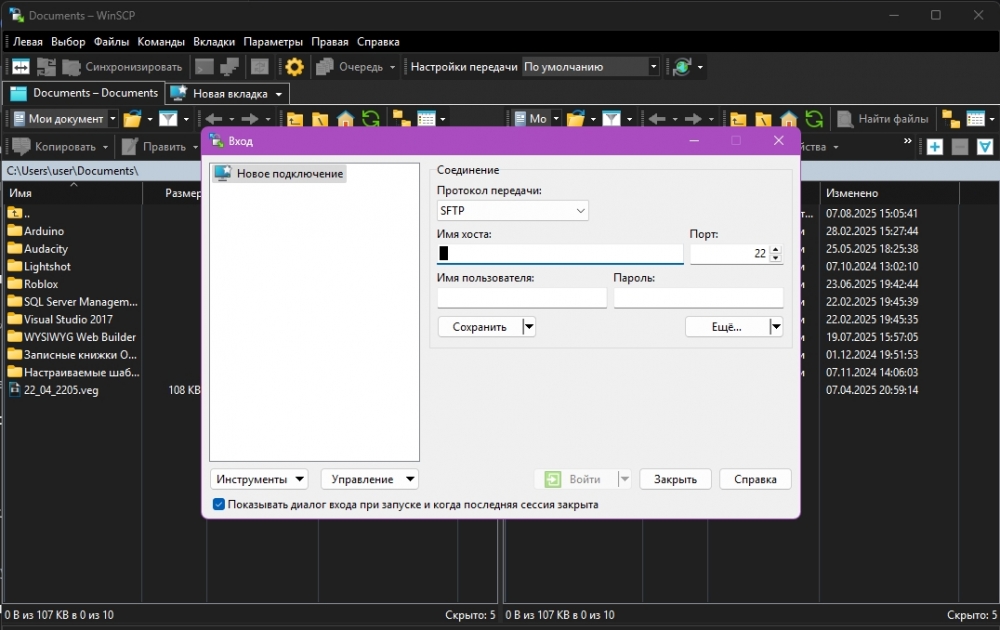Image resolution: width=1000 pixels, height=630 pixels.
Task: Click the Править toolbar button
Action: pos(154,147)
